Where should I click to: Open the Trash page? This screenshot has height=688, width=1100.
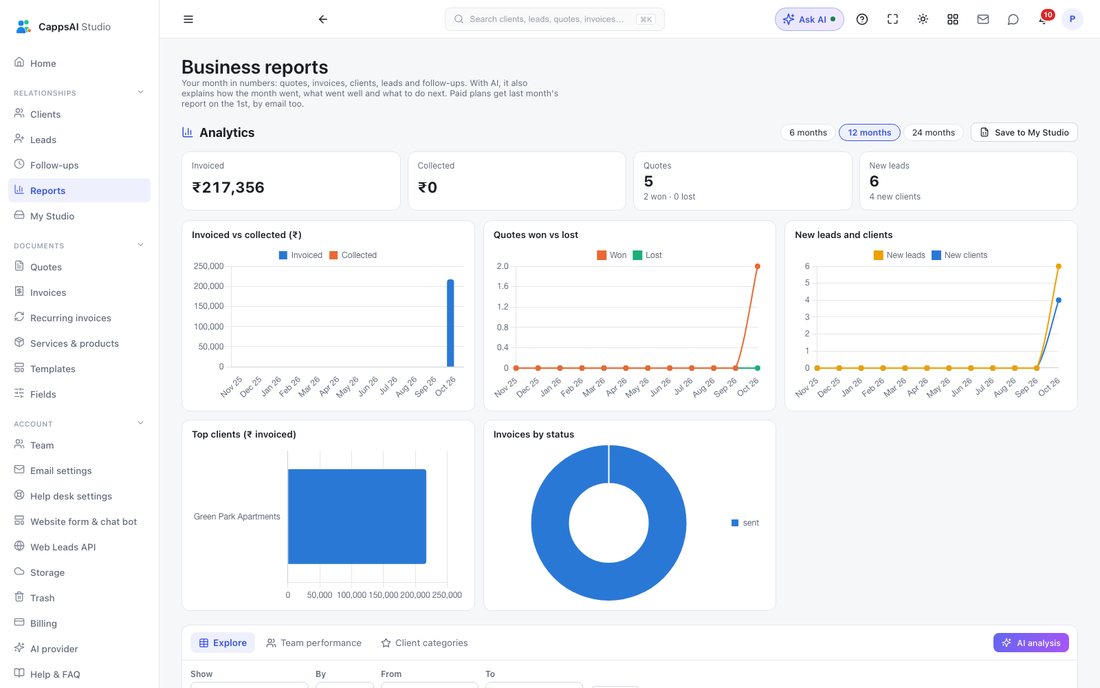tap(79, 598)
